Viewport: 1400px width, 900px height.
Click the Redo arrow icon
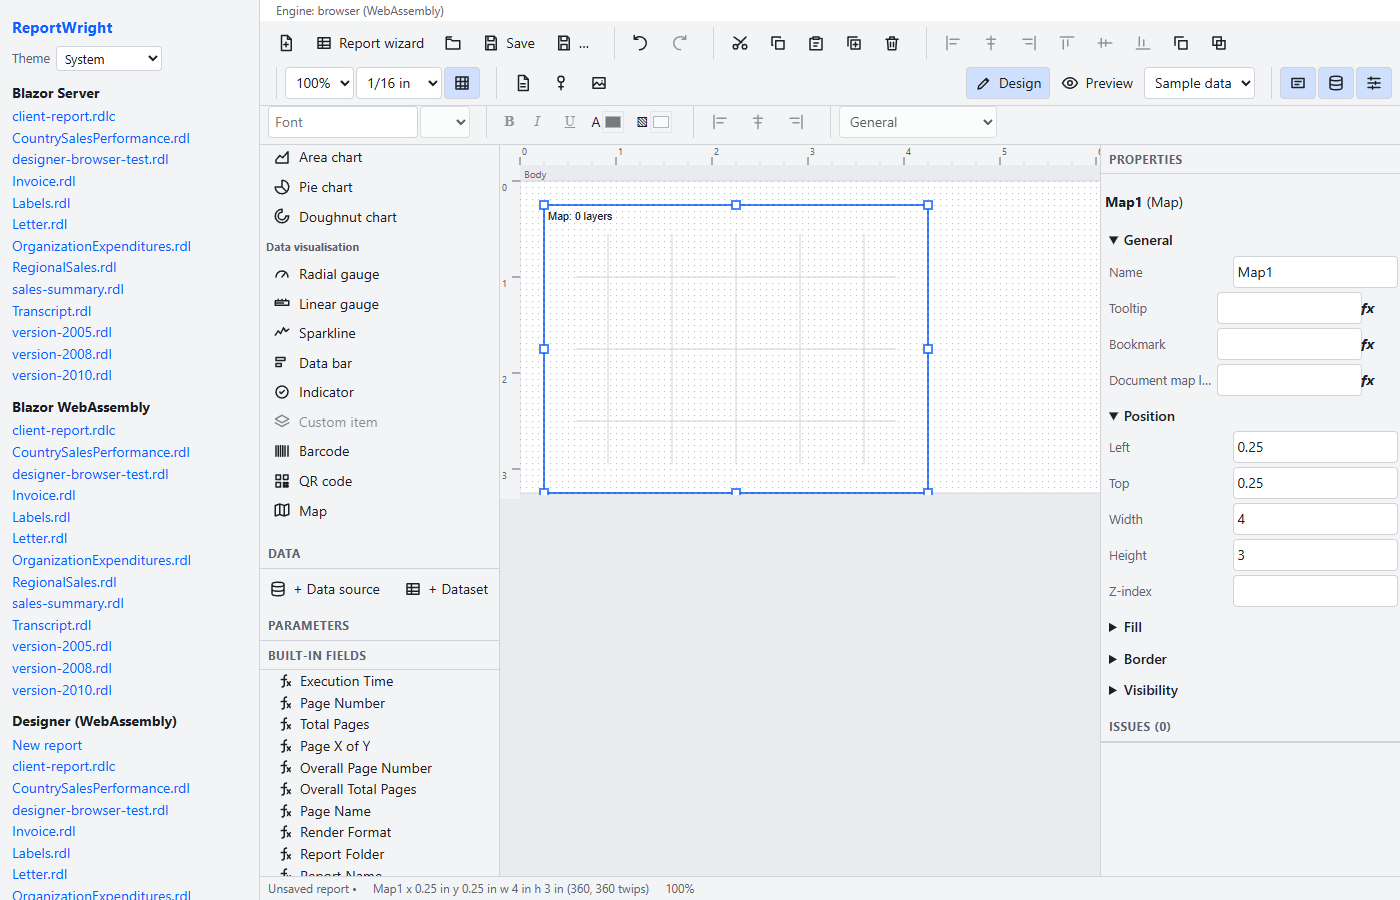680,43
